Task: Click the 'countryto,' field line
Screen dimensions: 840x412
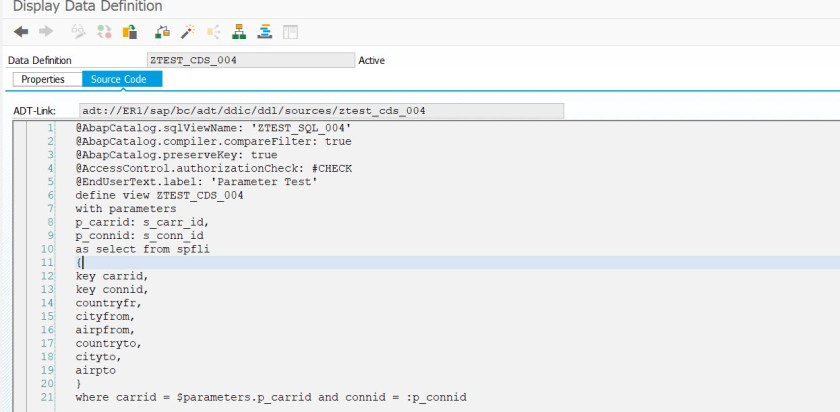Action: click(x=109, y=343)
